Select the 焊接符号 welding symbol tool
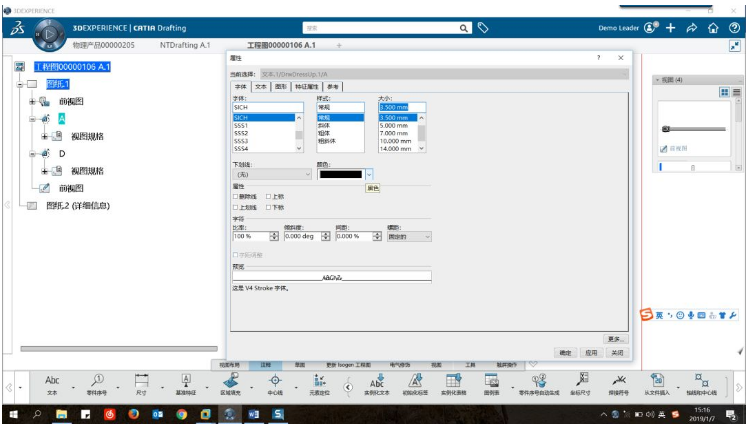Viewport: 749px width, 429px height. pos(619,385)
